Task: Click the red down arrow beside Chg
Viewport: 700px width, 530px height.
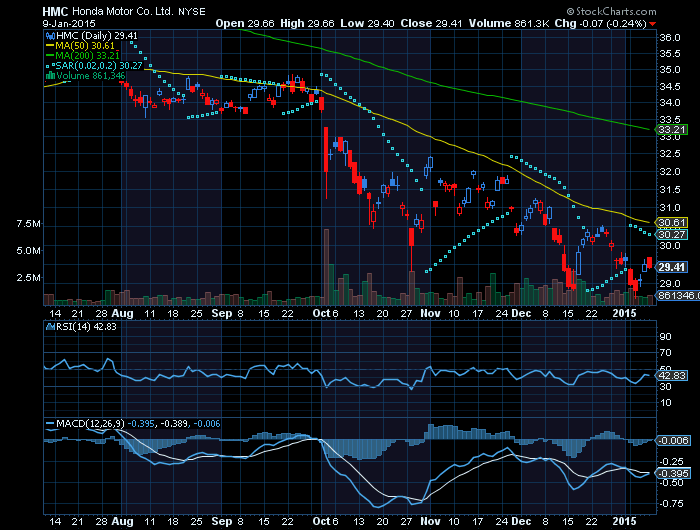Action: 653,24
